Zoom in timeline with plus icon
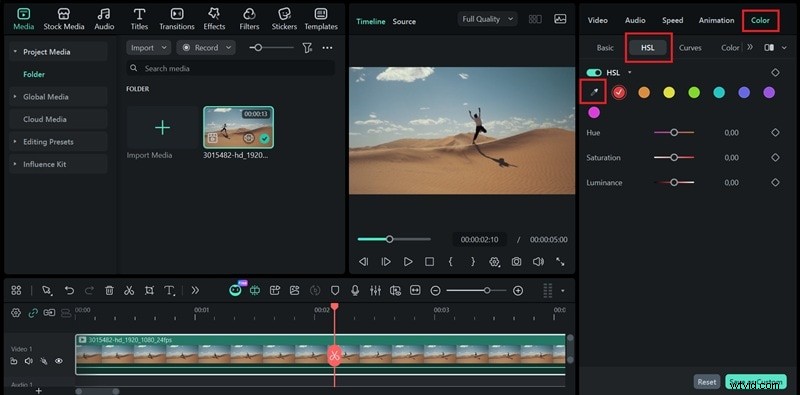The image size is (800, 395). pos(518,290)
